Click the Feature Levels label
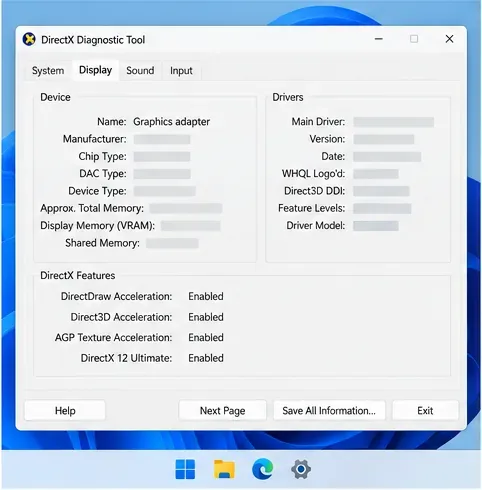This screenshot has width=482, height=490. coord(312,208)
